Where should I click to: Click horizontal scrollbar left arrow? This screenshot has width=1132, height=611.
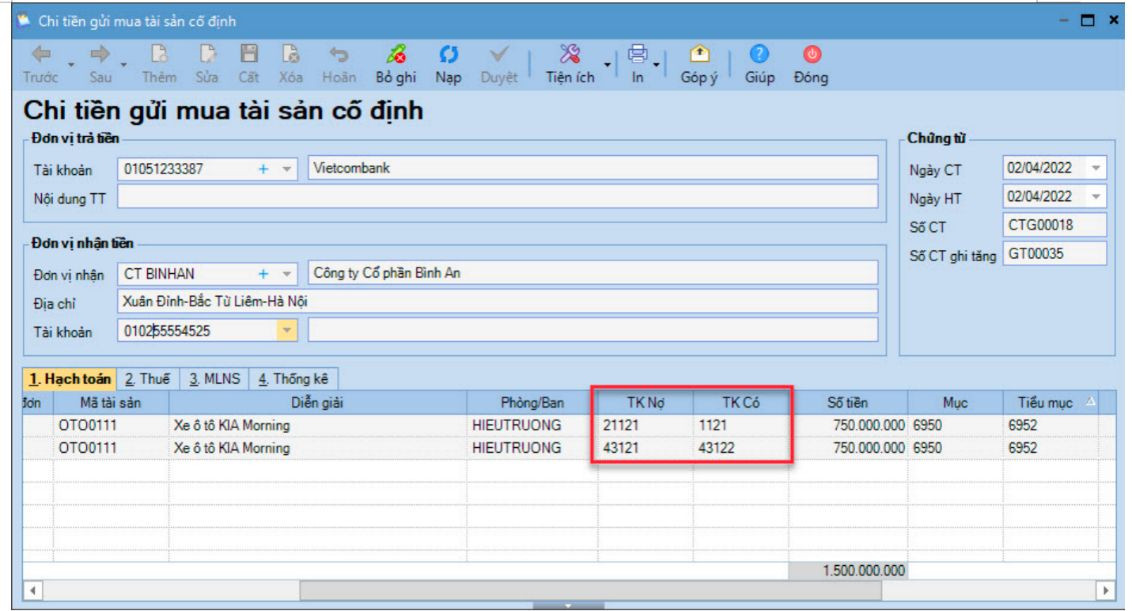[32, 591]
